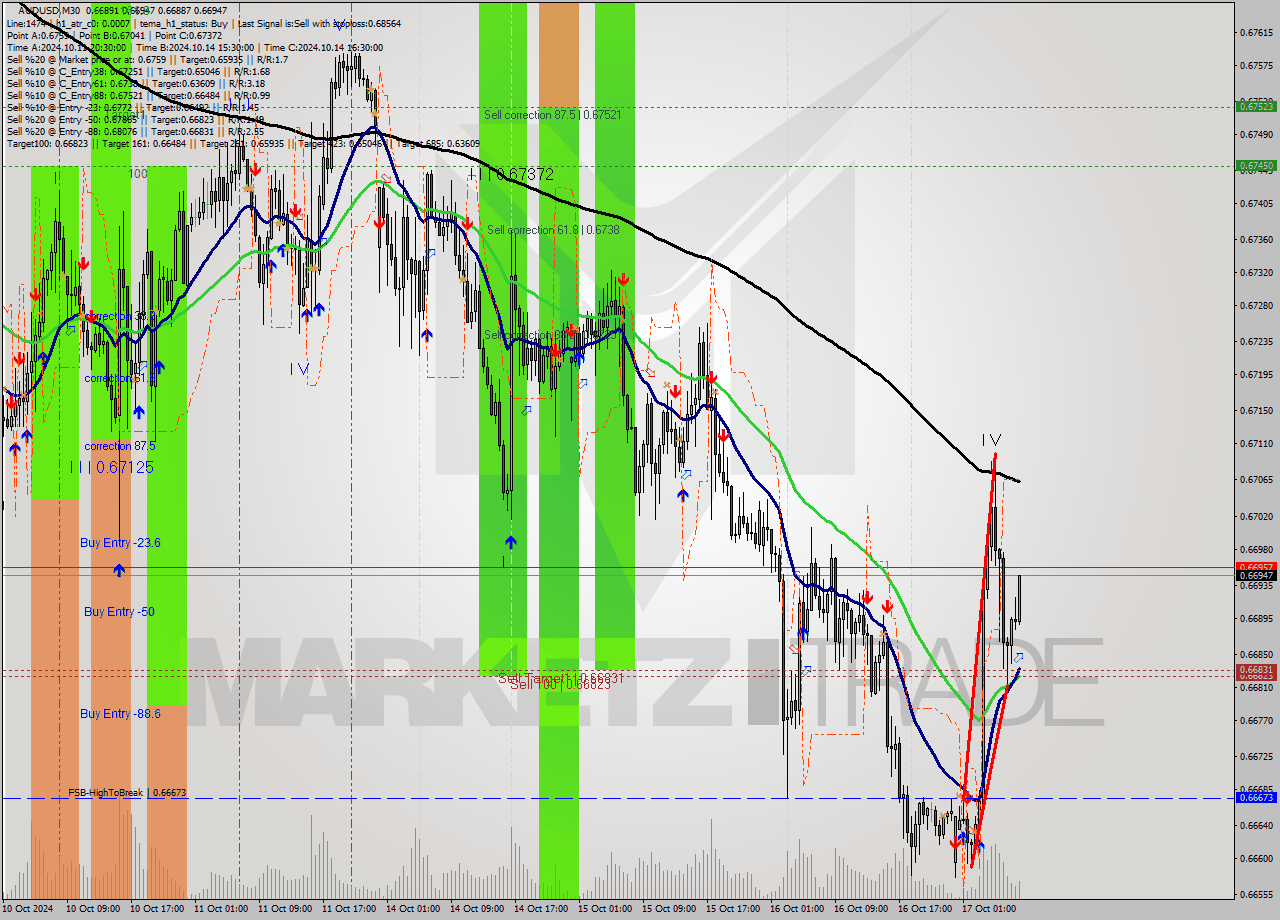Click the '10 Oct 2024' date label
The image size is (1280, 920).
pyautogui.click(x=29, y=909)
